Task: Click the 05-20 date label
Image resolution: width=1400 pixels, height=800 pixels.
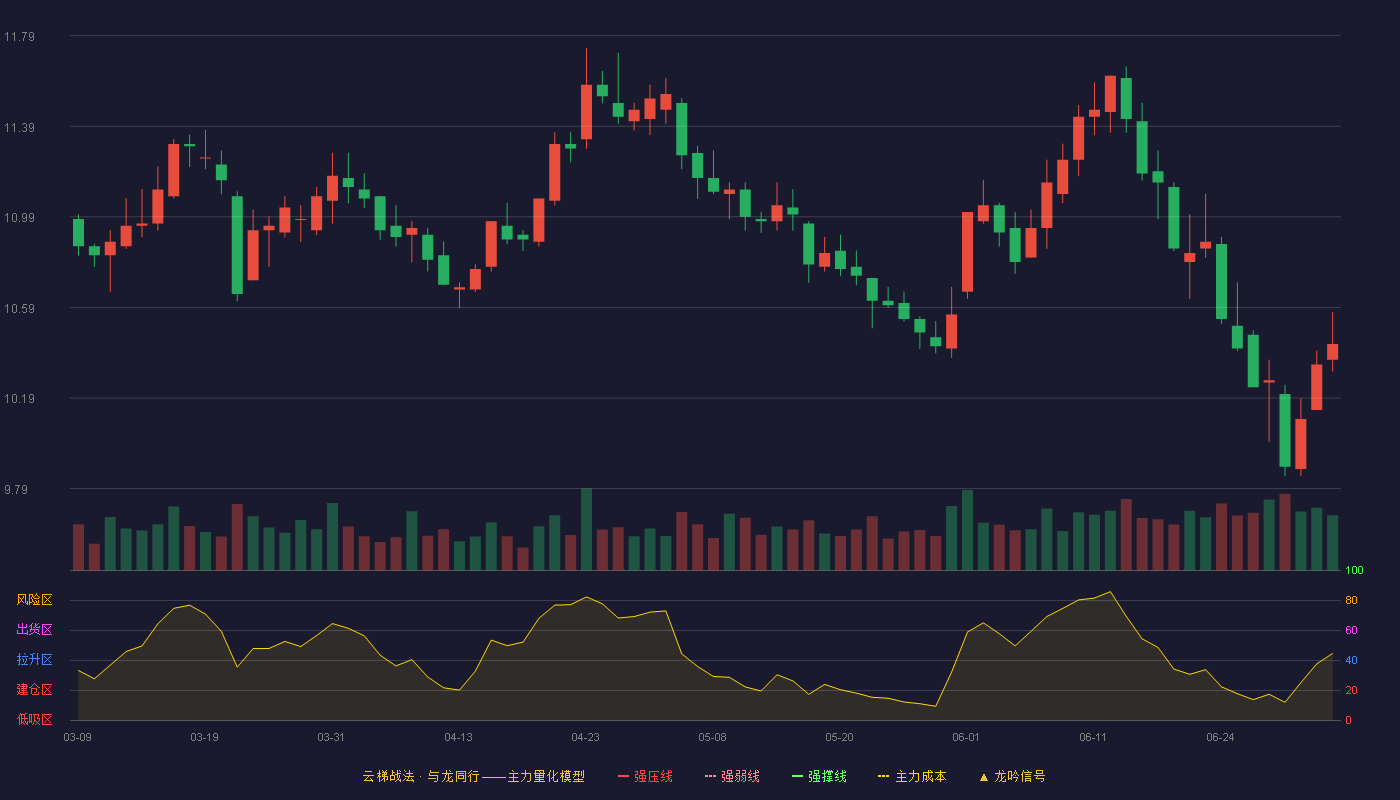Action: 840,737
